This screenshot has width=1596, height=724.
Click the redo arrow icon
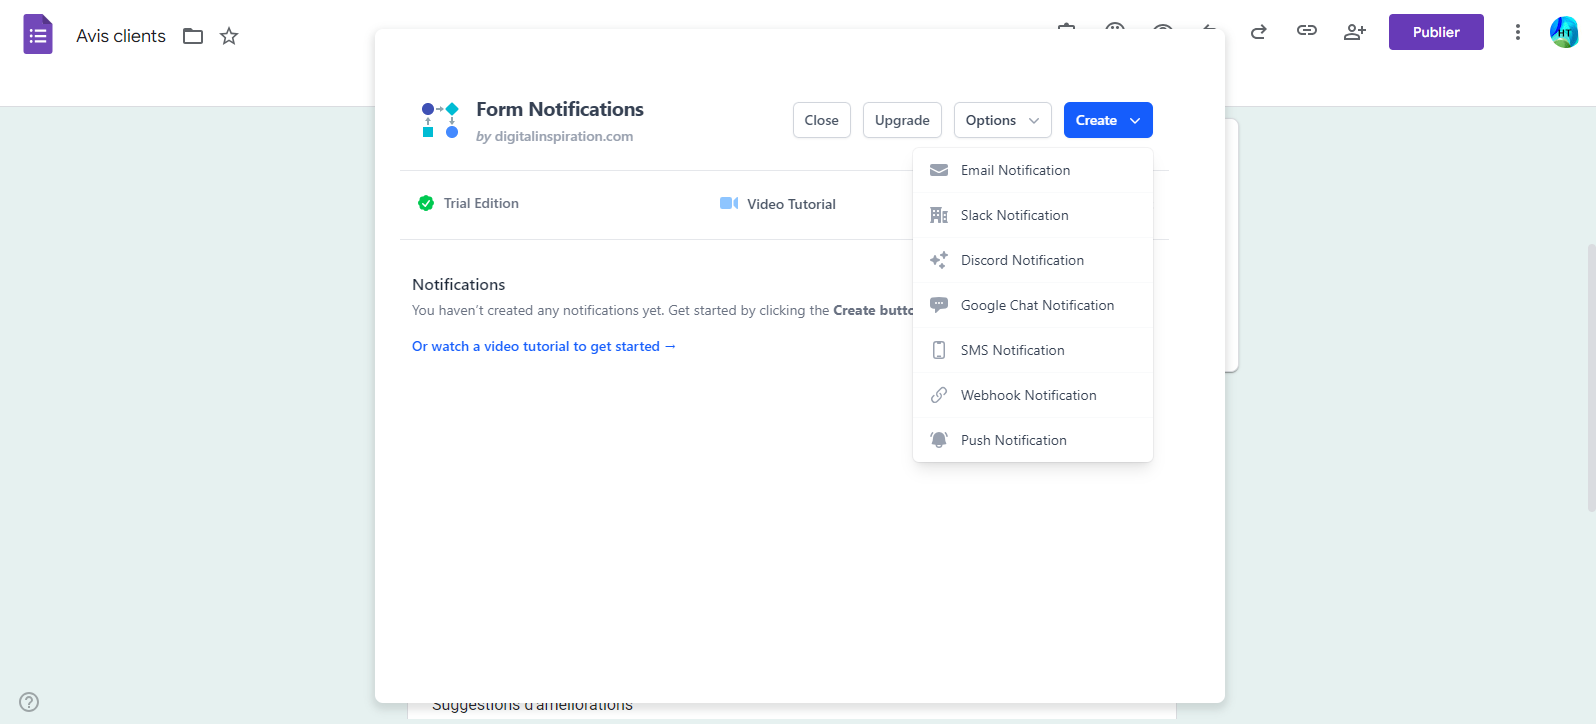point(1259,32)
